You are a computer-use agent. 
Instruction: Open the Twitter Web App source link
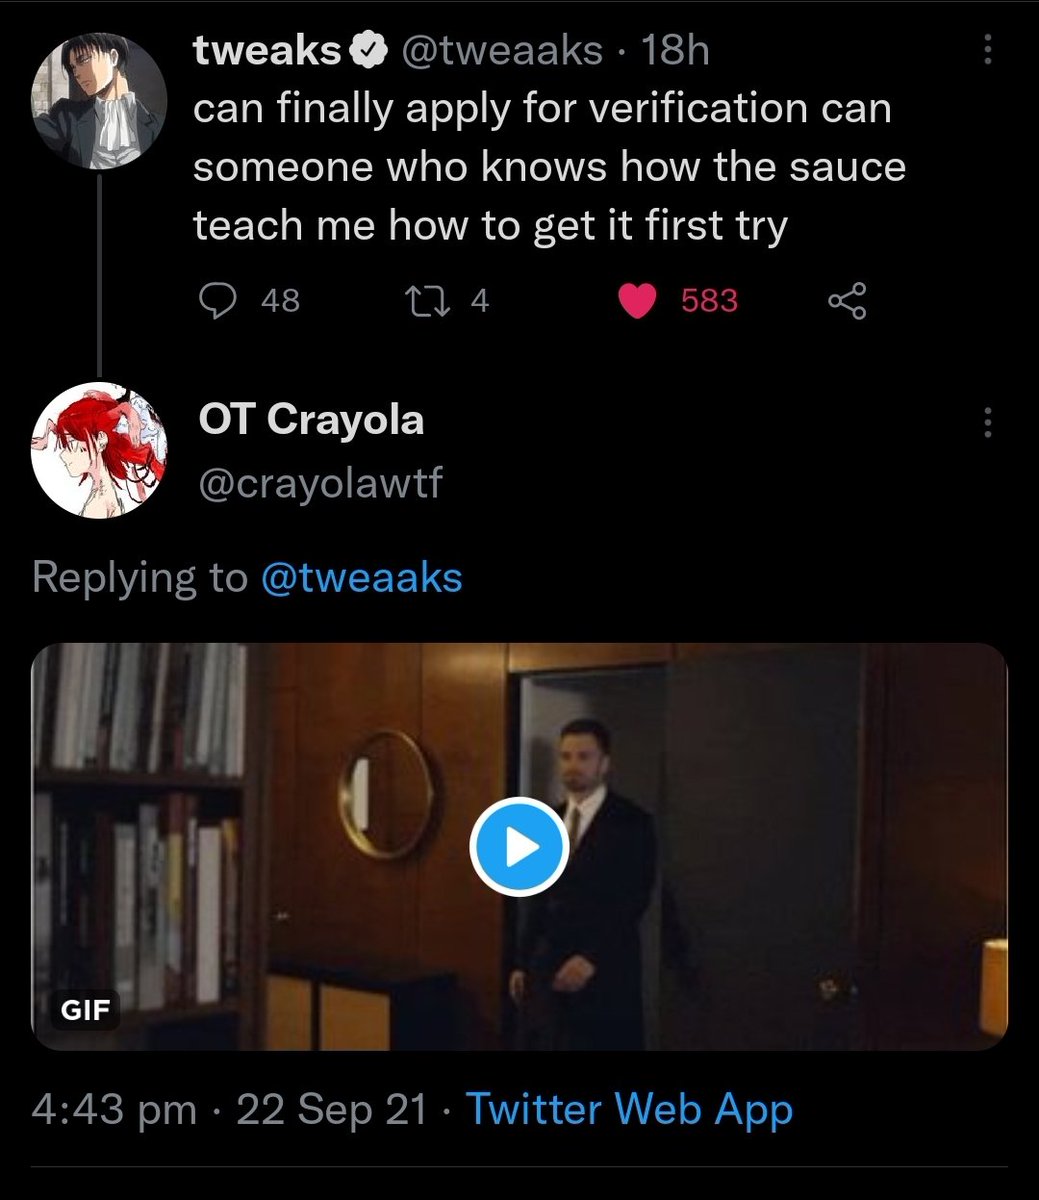[x=629, y=1109]
